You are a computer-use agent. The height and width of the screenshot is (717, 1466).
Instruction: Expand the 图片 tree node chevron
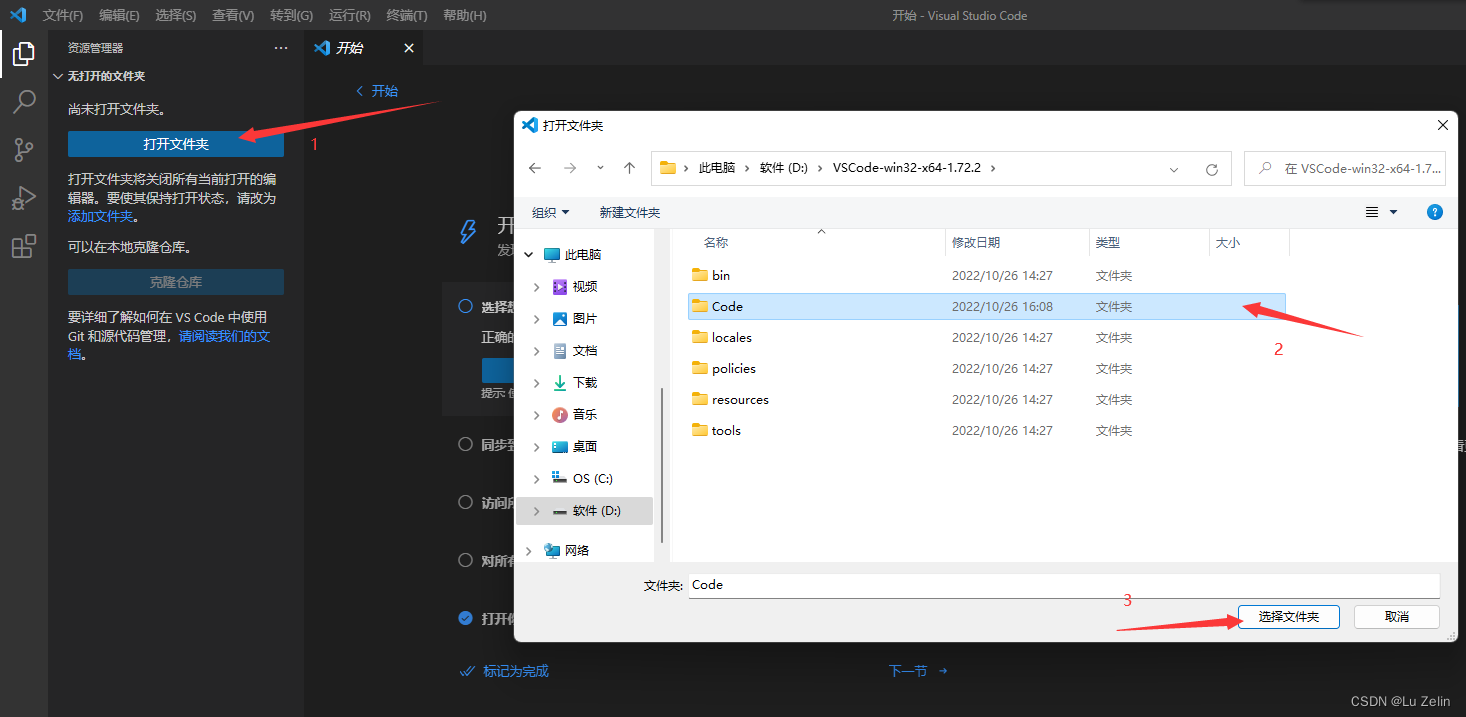coord(537,319)
